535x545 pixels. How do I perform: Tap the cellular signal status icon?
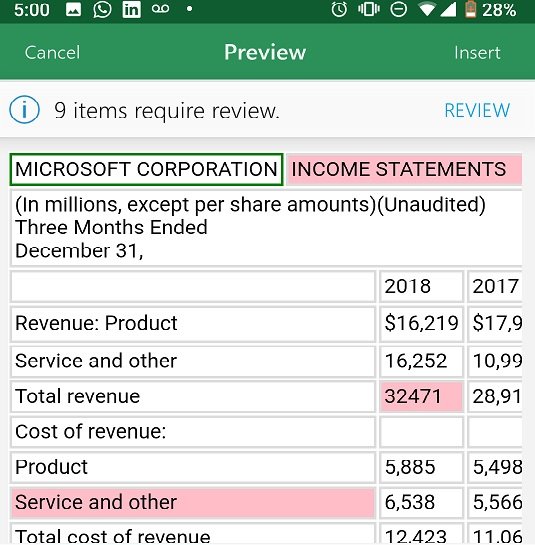[448, 10]
